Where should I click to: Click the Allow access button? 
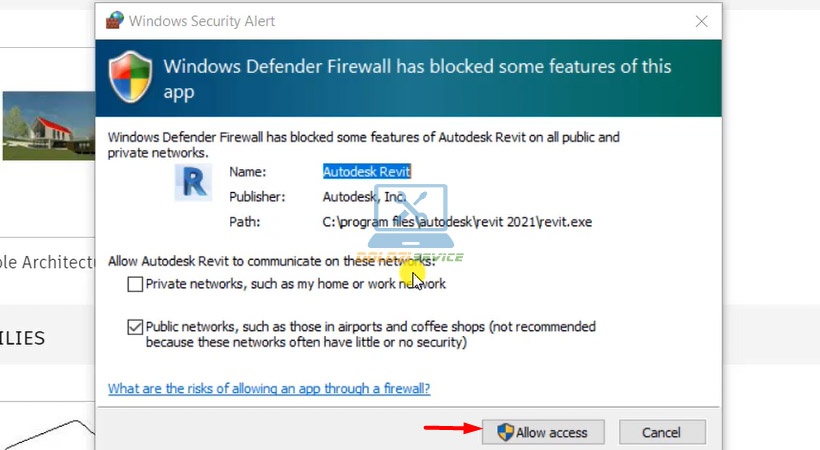543,432
